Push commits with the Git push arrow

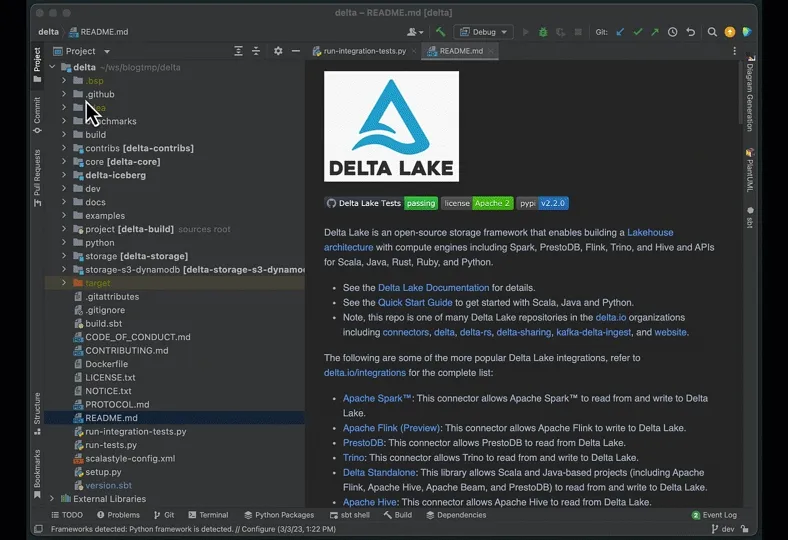(x=655, y=32)
